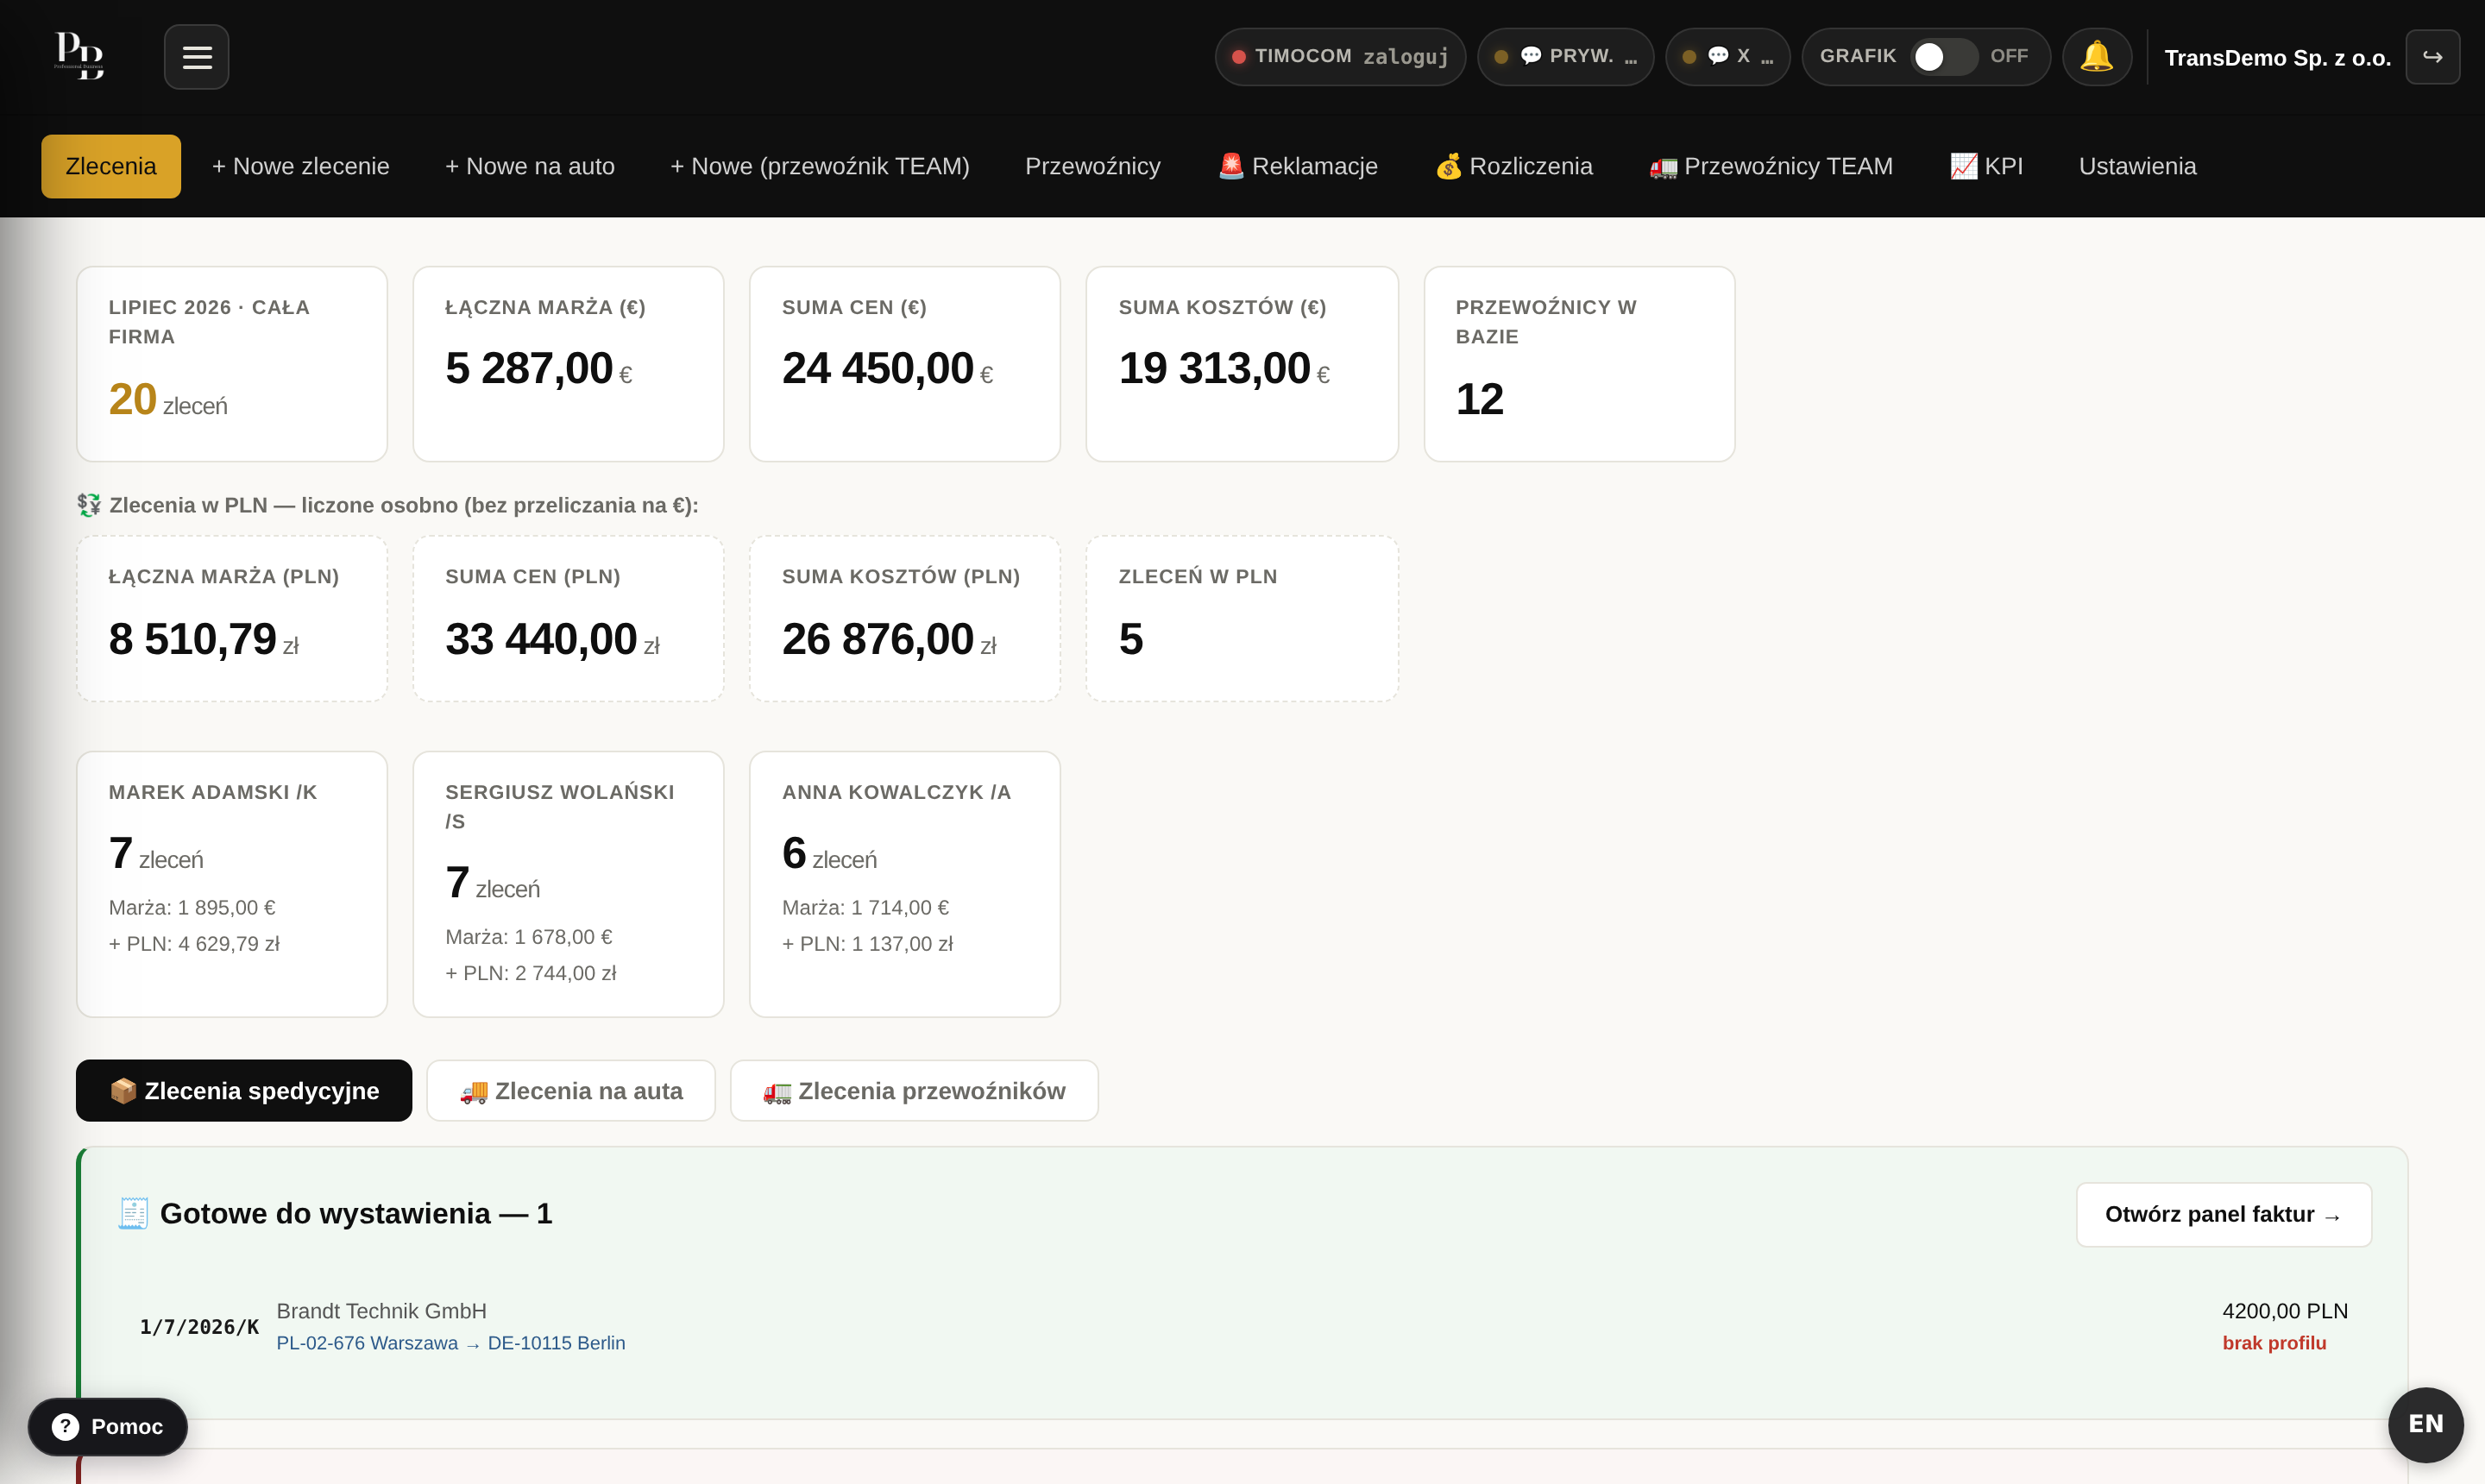Screen dimensions: 2485x1484
Task: Open the Sergiusz Wolański /S card
Action: pos(568,884)
